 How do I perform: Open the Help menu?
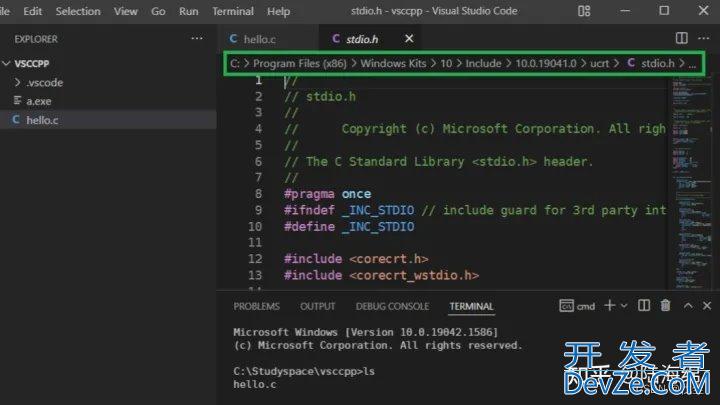click(x=278, y=11)
